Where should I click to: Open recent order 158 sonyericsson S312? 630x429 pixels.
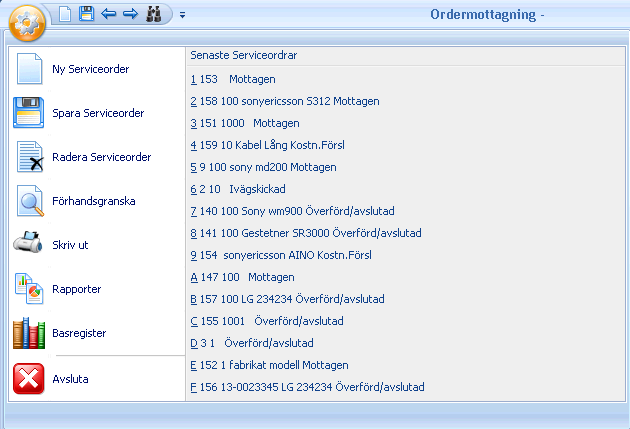285,101
